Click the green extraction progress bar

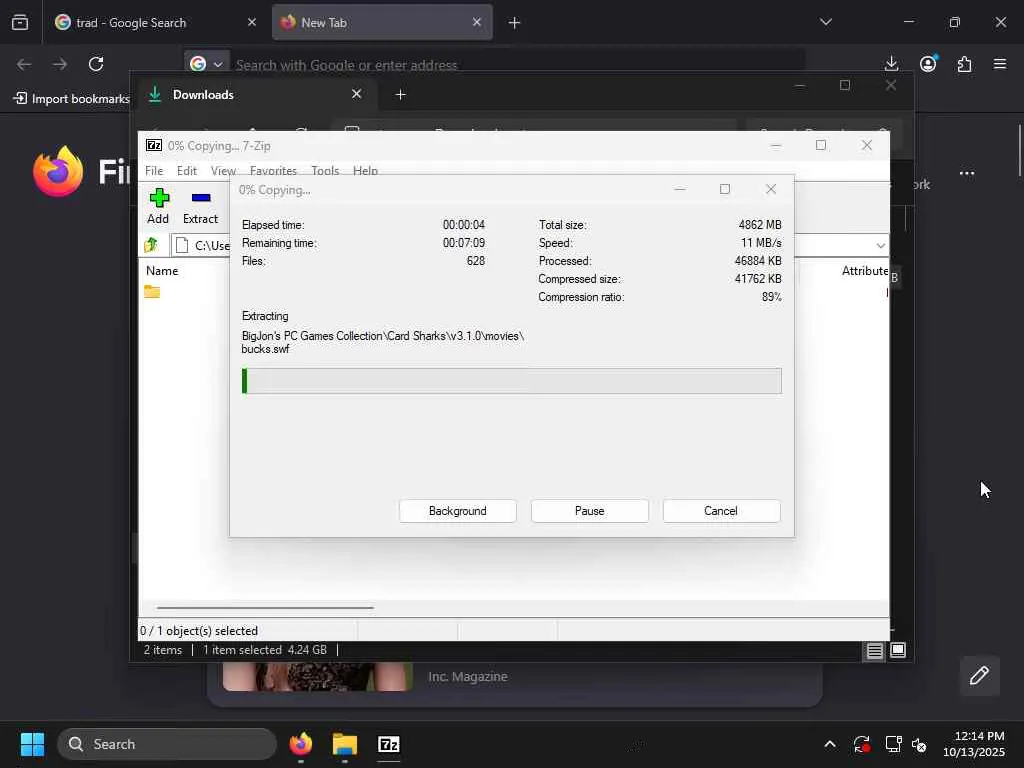point(511,381)
